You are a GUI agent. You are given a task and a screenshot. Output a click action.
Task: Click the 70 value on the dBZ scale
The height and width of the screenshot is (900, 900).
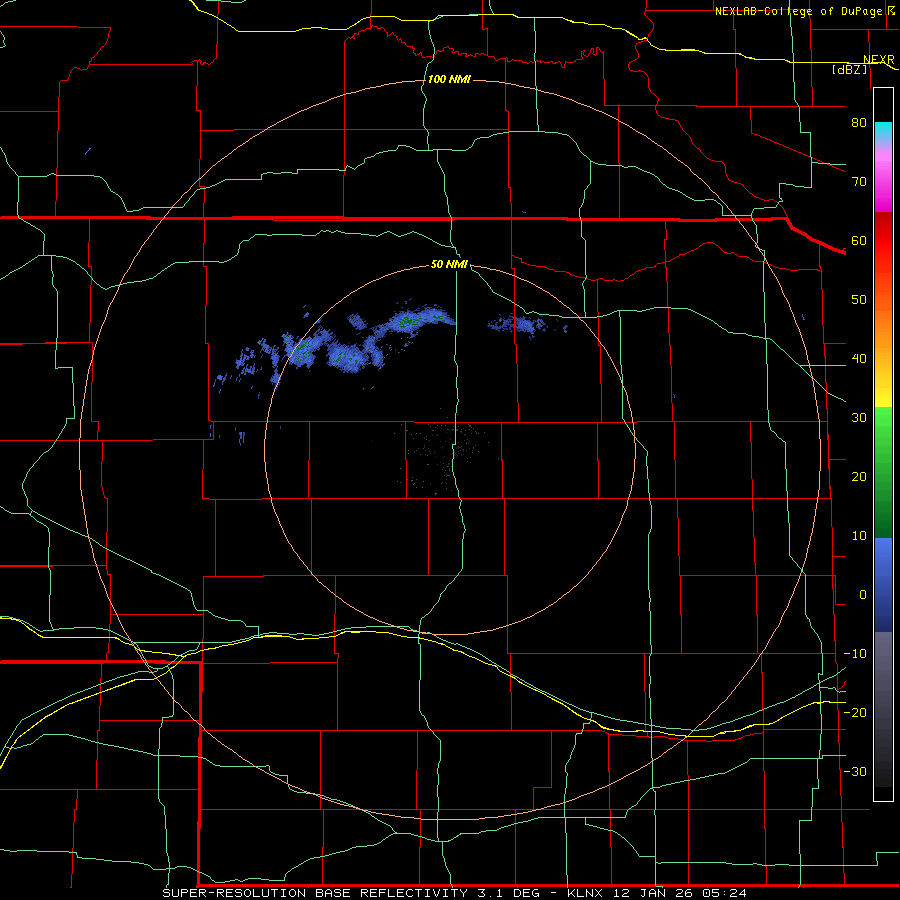[x=859, y=182]
